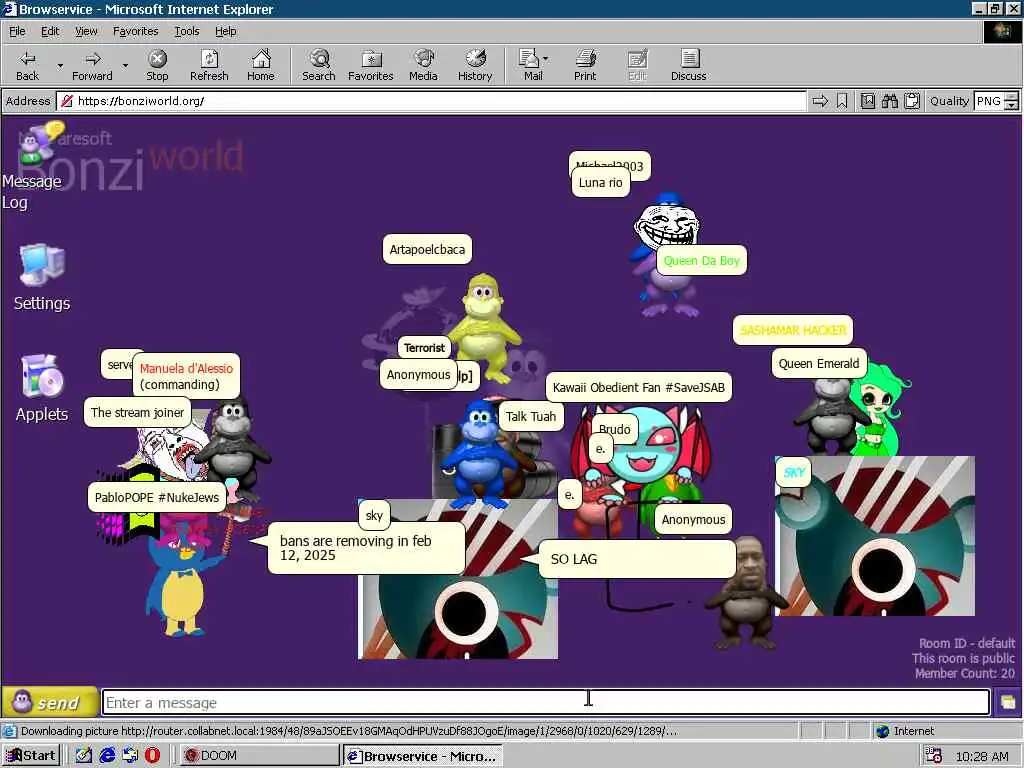Launch Opera from quick launch
Image resolution: width=1024 pixels, height=768 pixels.
[152, 756]
